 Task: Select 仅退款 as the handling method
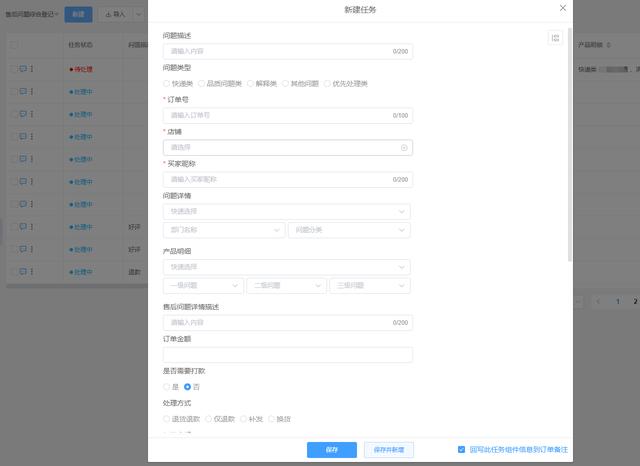[x=208, y=418]
